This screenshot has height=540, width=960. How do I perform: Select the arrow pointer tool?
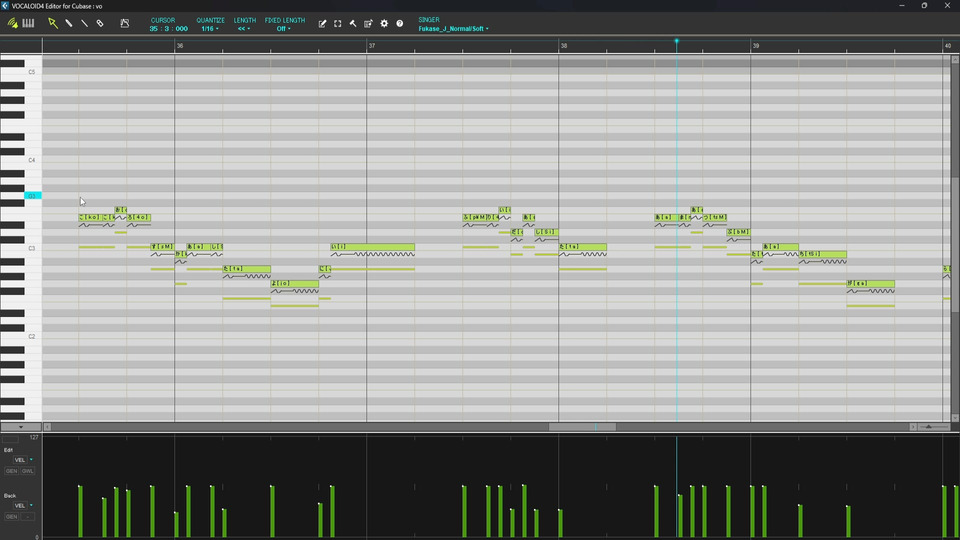53,23
